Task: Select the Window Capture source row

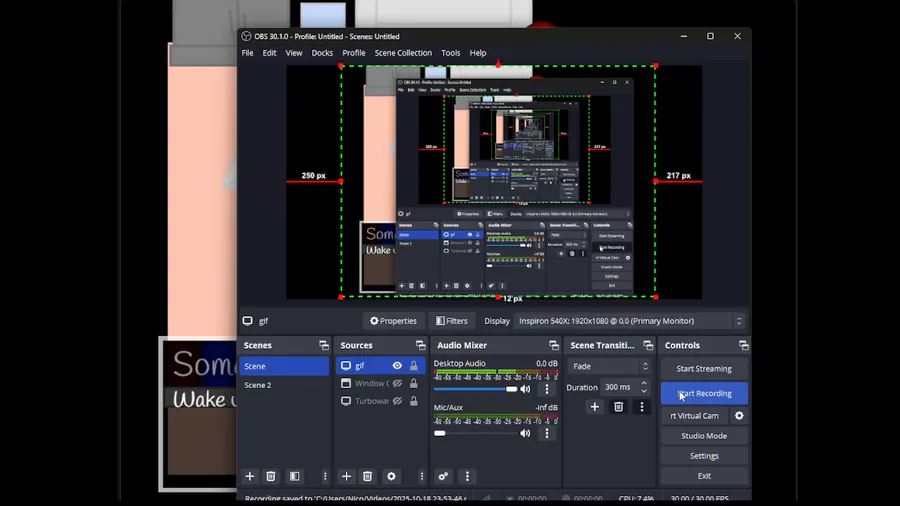Action: (381, 383)
